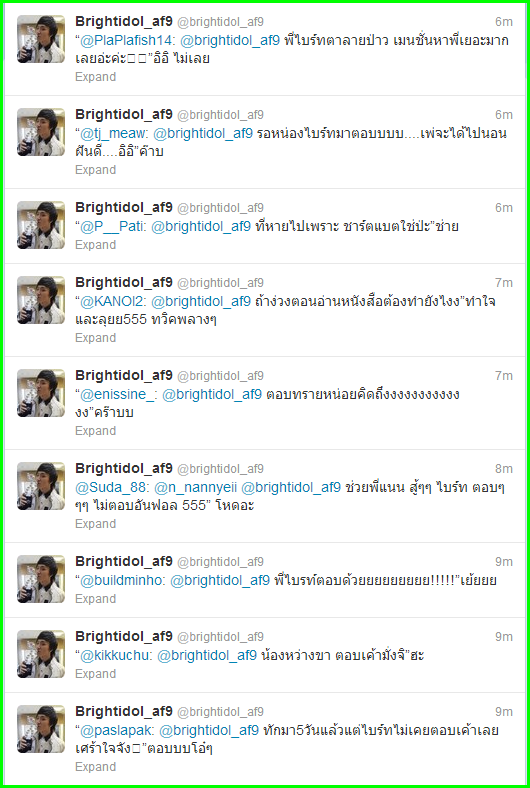Open the @KANOI2 profile link
The image size is (530, 788).
click(113, 302)
